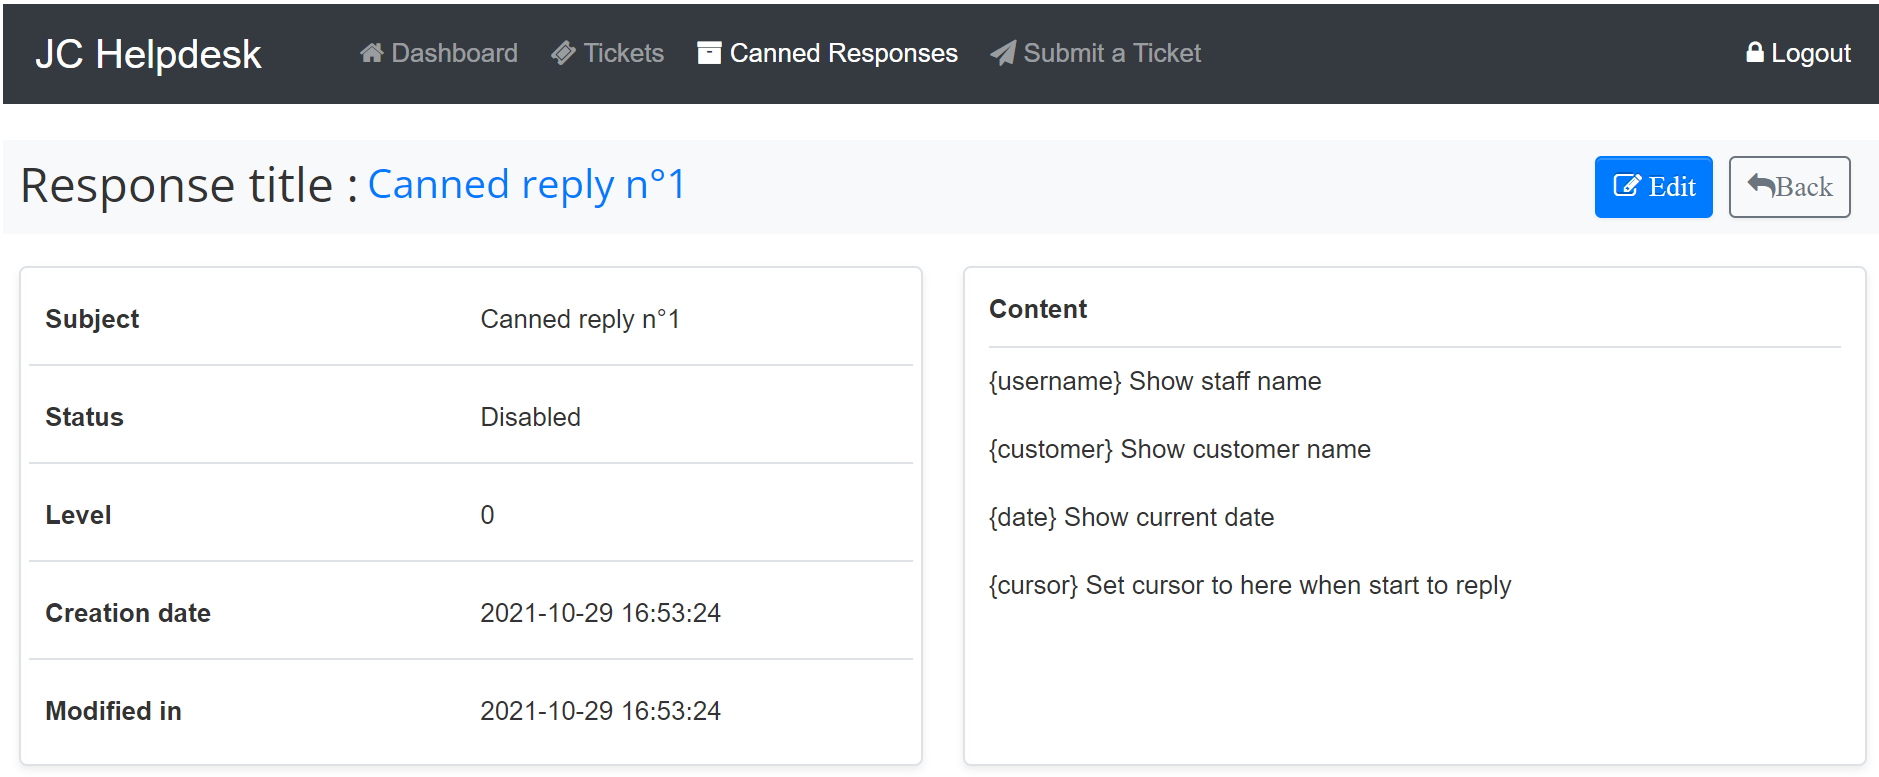The image size is (1879, 777).
Task: Click the Tickets tag icon
Action: pos(563,53)
